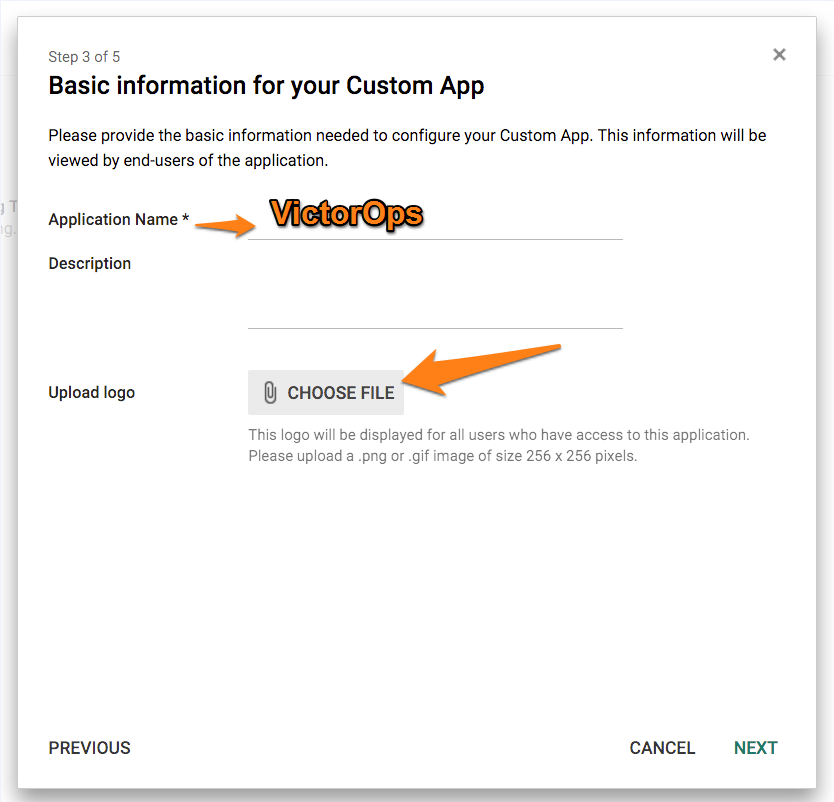This screenshot has width=834, height=802.
Task: Click the 'Application Name *' label
Action: point(119,219)
